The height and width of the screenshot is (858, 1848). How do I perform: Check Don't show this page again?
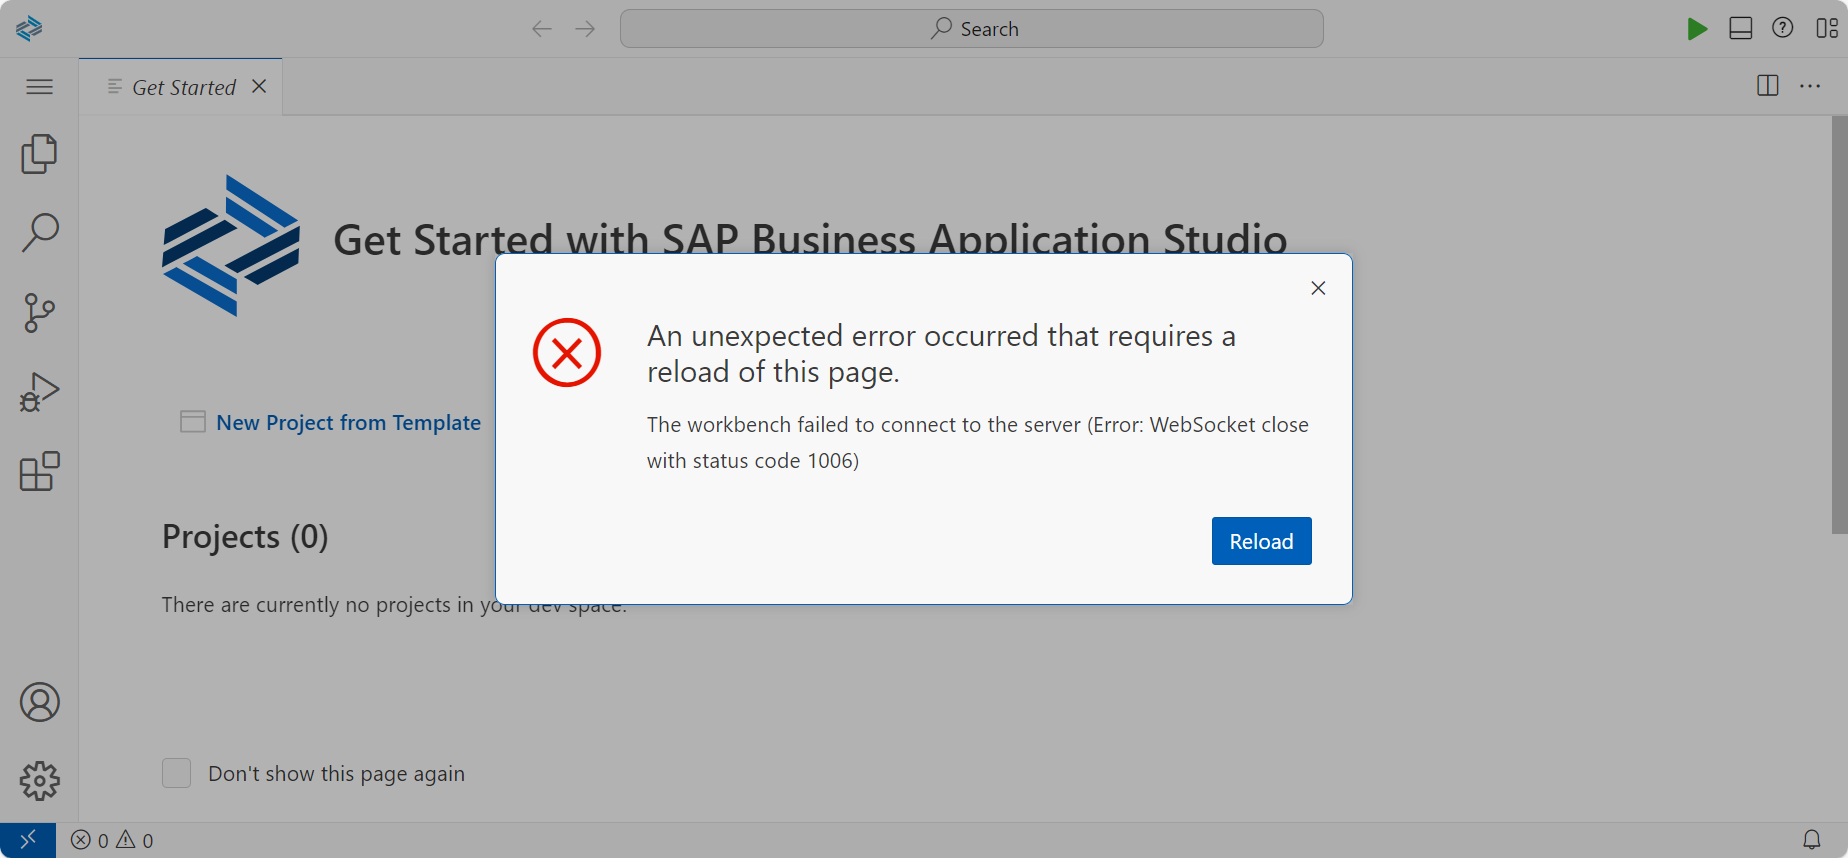tap(176, 773)
